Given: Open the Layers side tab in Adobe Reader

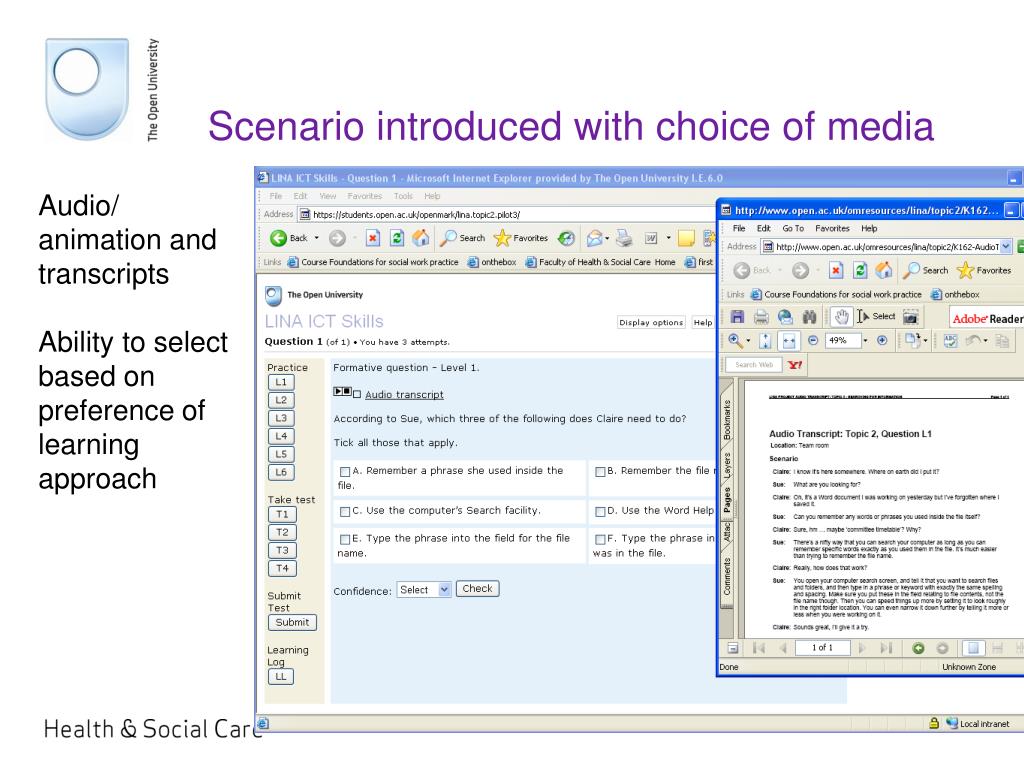Looking at the screenshot, I should [x=727, y=465].
